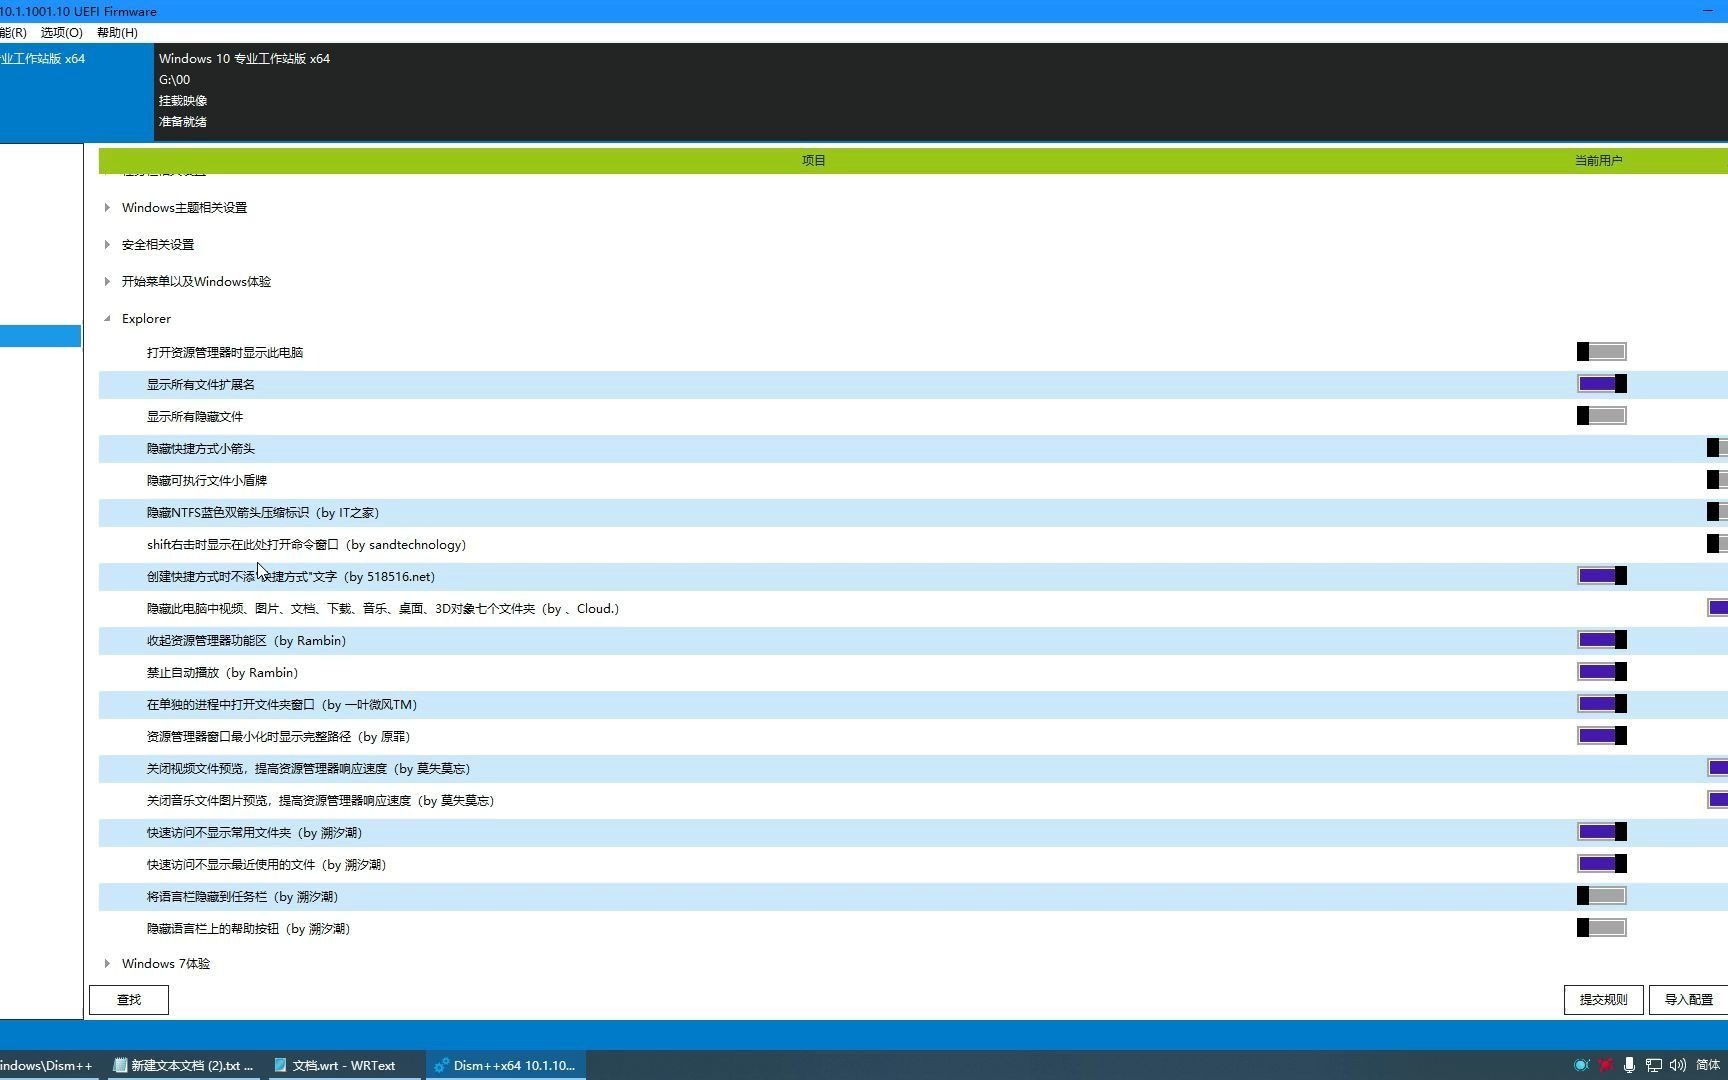Enable 显示所有隐藏文件 switch
The image size is (1728, 1080).
tap(1602, 416)
